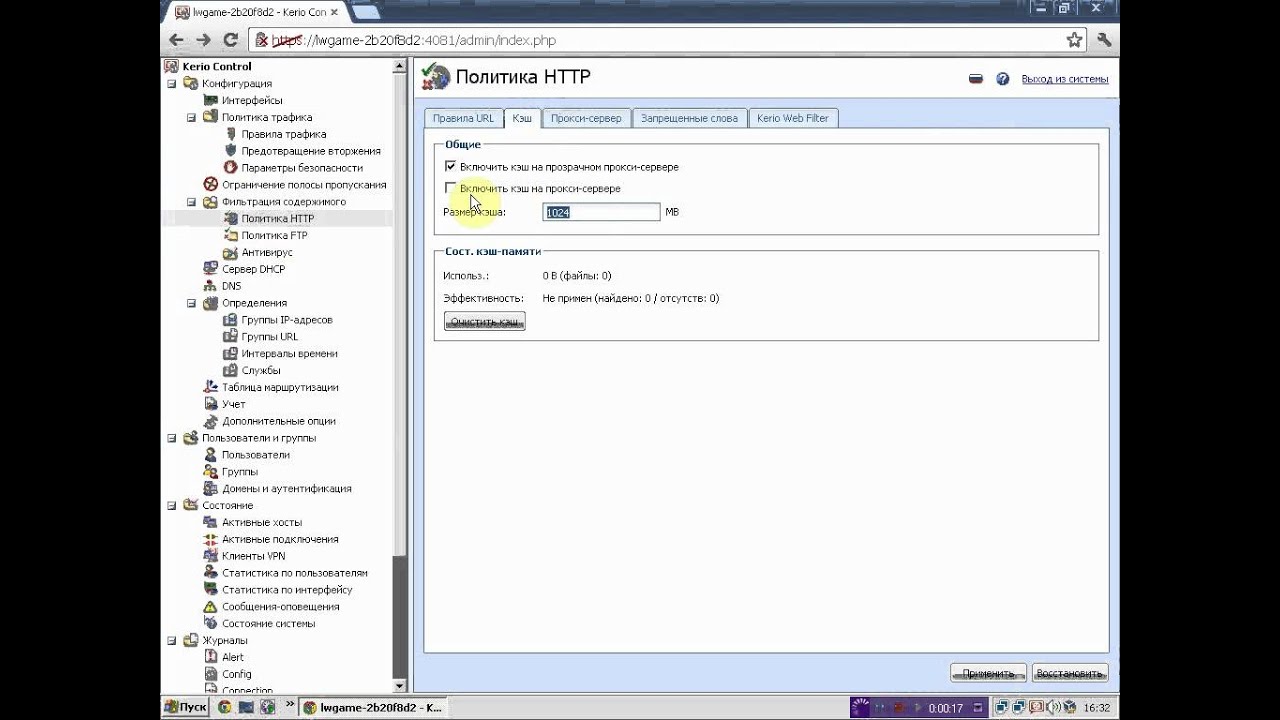This screenshot has width=1280, height=720.
Task: Click the browser back arrow
Action: coord(177,40)
